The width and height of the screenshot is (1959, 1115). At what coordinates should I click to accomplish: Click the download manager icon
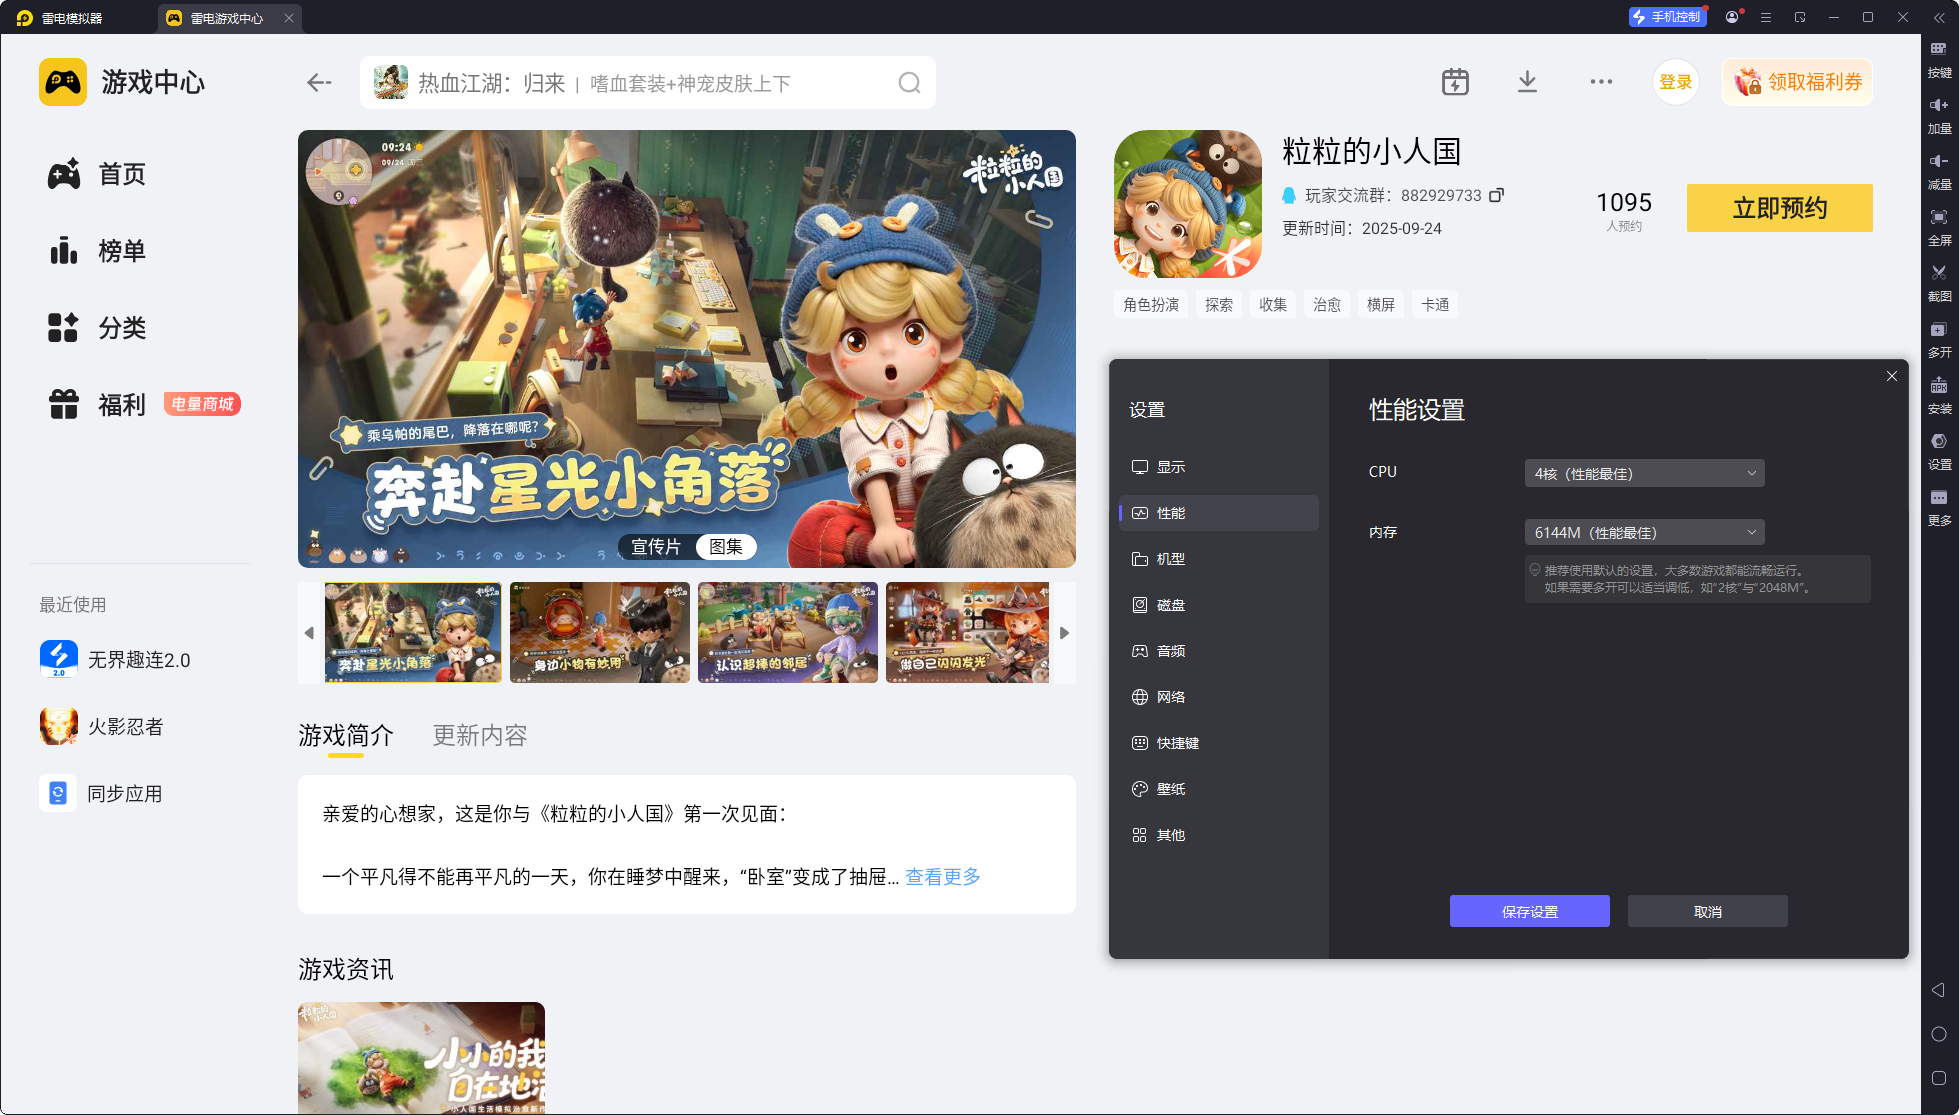tap(1527, 82)
